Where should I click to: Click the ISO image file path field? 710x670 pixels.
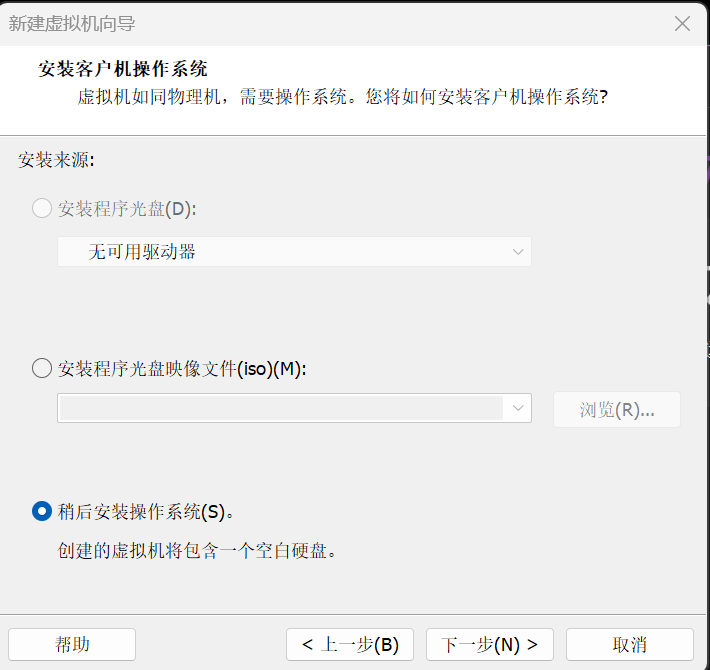[x=281, y=408]
